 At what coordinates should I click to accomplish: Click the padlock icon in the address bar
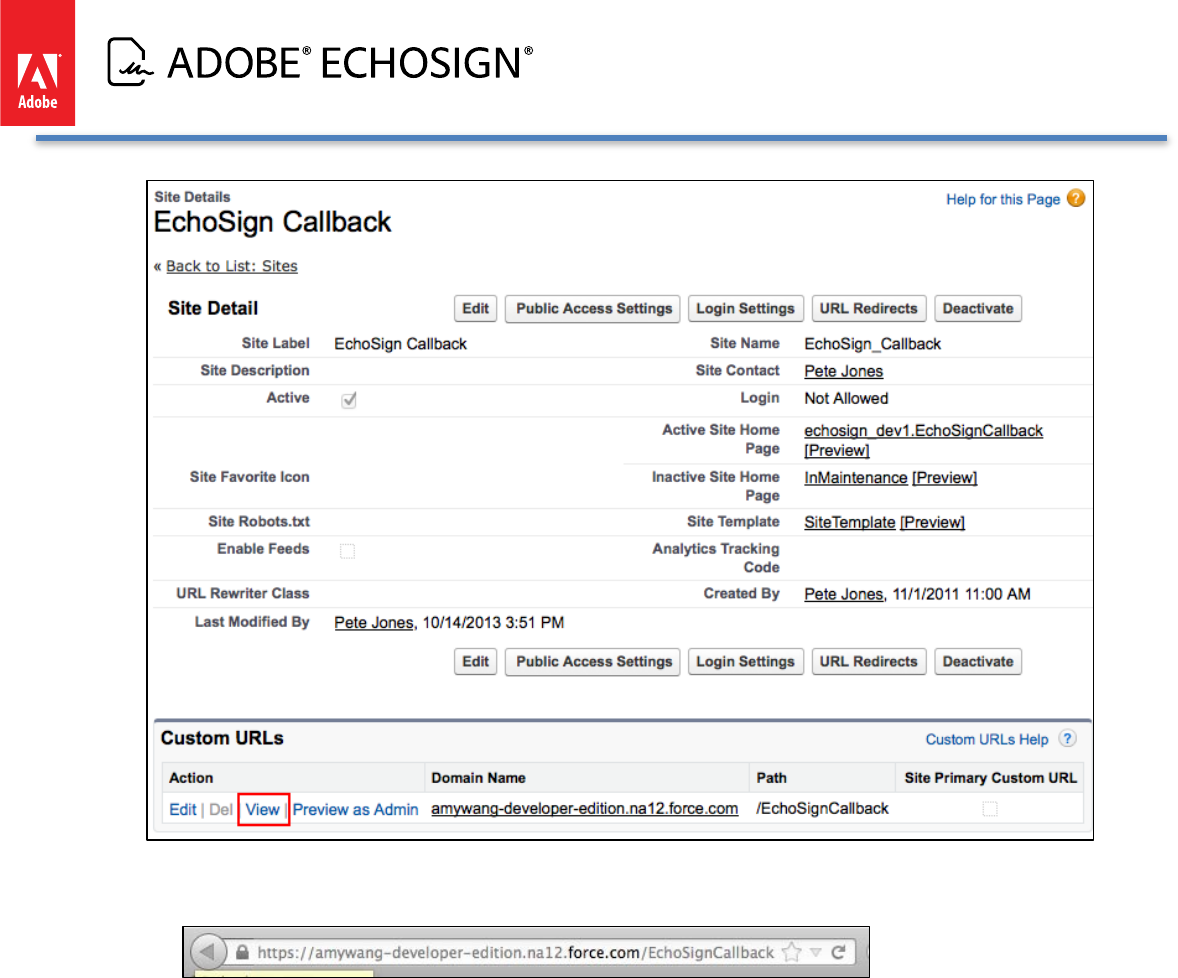[242, 952]
